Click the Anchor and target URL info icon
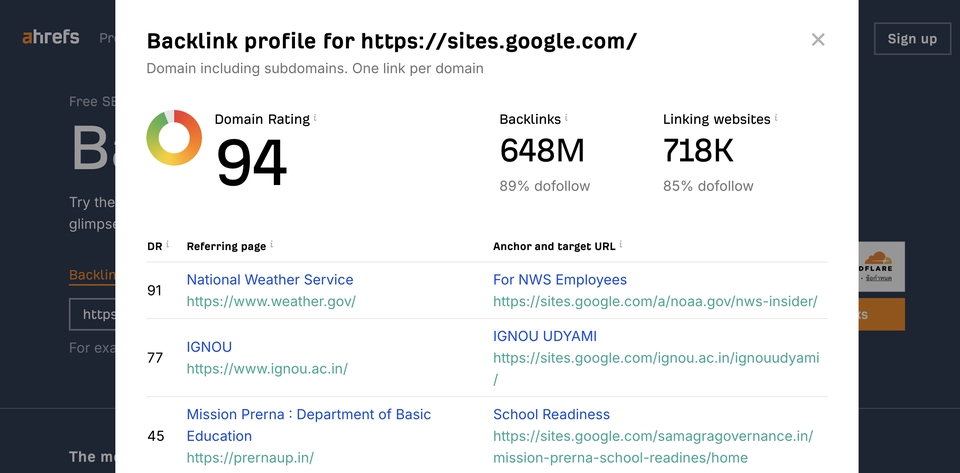The image size is (960, 473). point(622,245)
